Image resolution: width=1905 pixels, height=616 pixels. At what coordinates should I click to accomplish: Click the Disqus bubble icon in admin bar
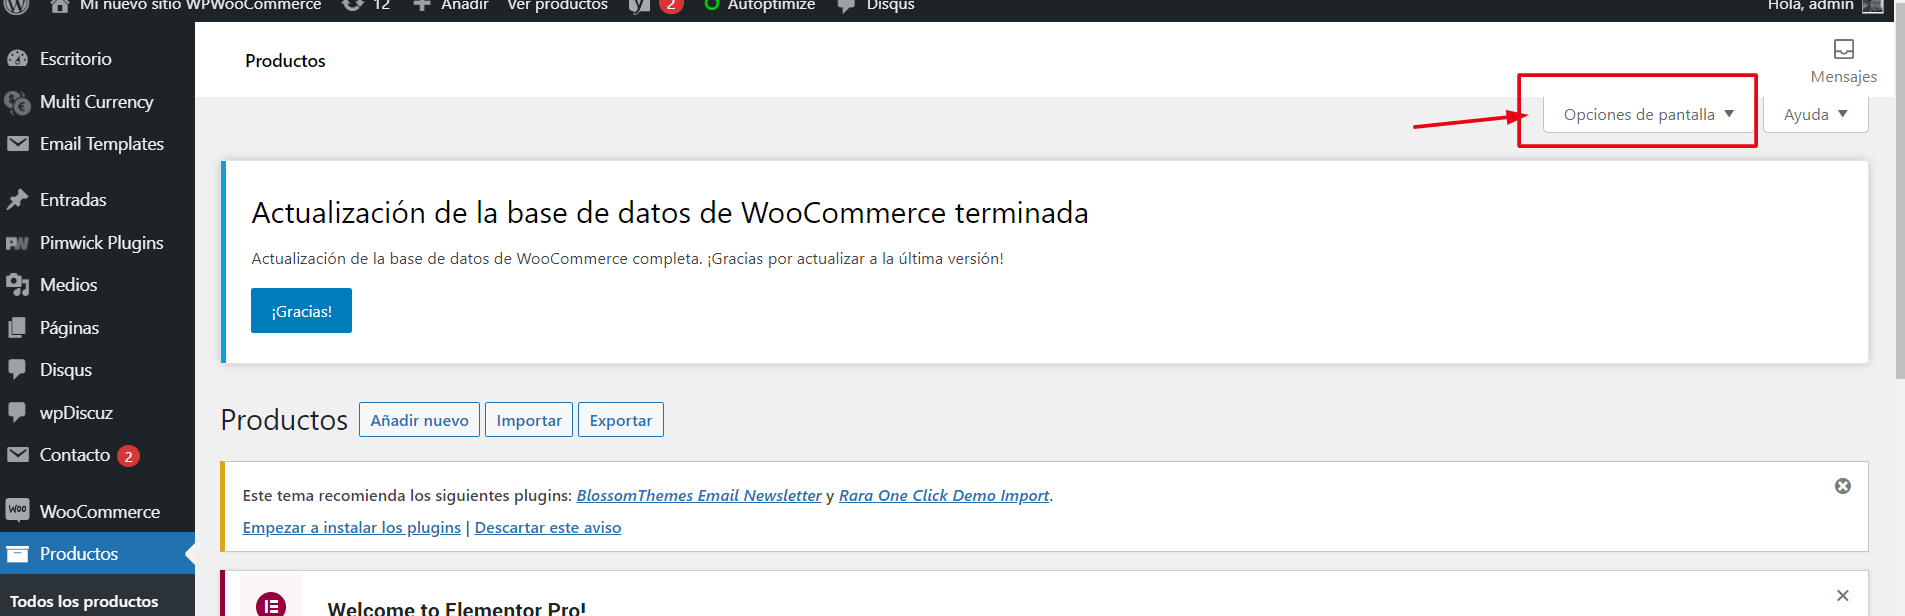click(847, 5)
